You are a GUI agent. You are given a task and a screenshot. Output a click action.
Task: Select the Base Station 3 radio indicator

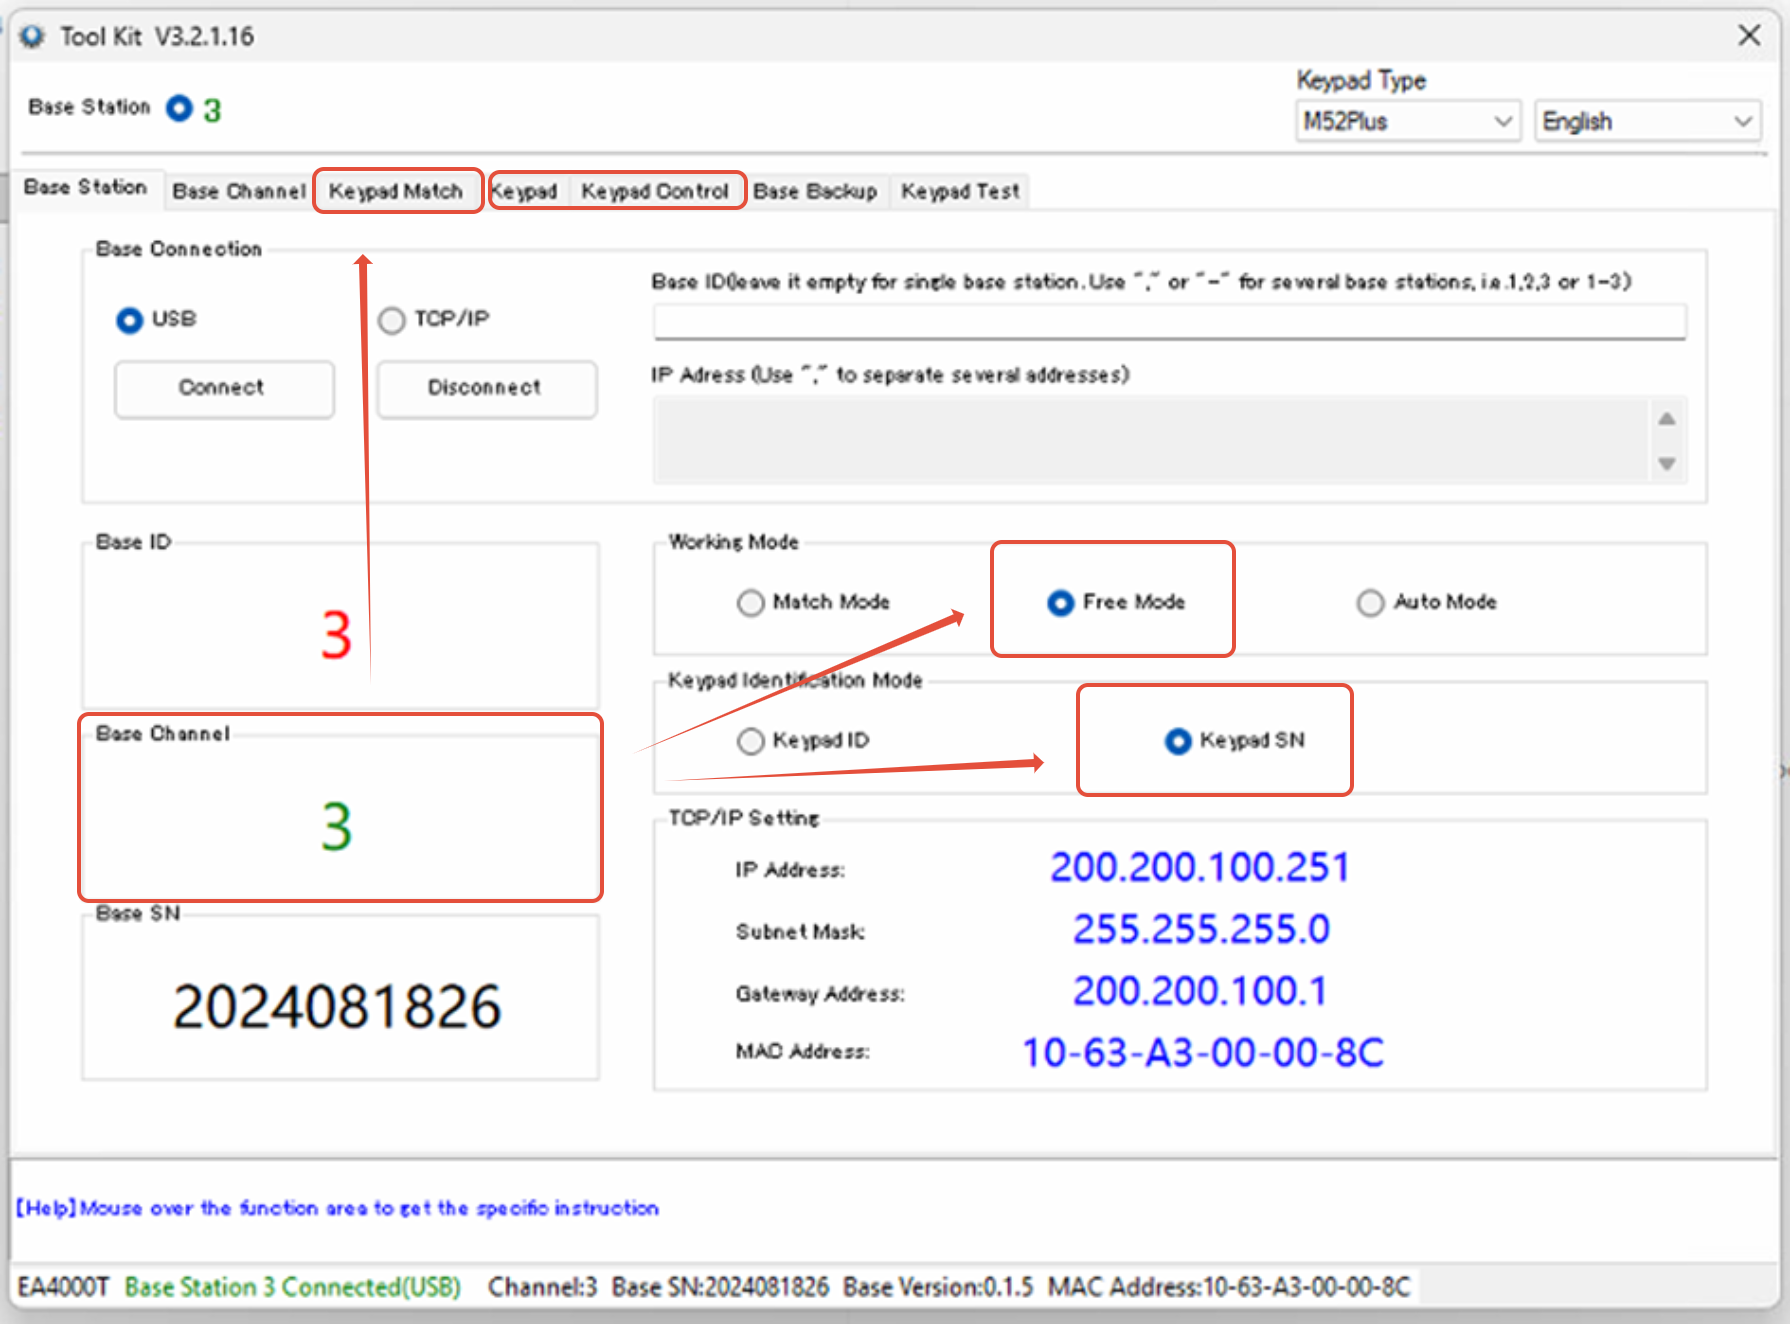[180, 108]
